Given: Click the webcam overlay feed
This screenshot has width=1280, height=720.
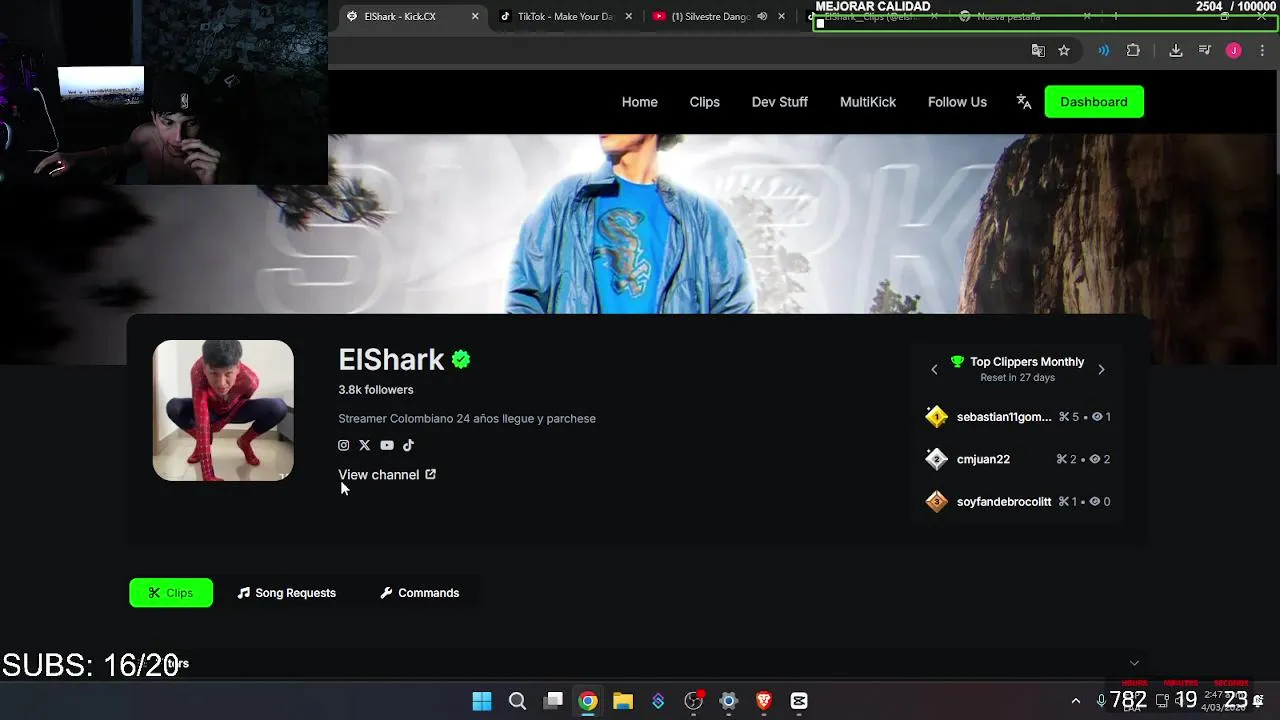Looking at the screenshot, I should 164,93.
